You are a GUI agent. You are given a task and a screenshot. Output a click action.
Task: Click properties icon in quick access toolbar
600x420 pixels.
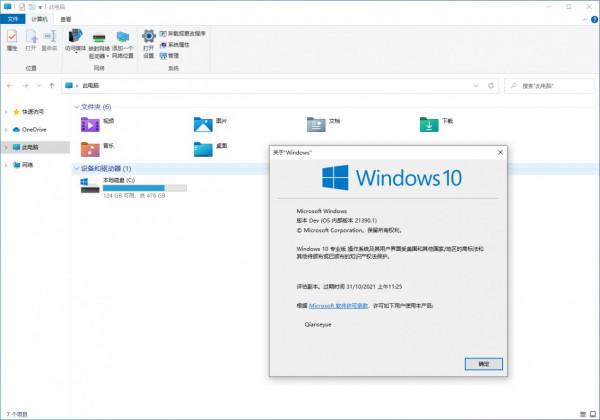22,7
